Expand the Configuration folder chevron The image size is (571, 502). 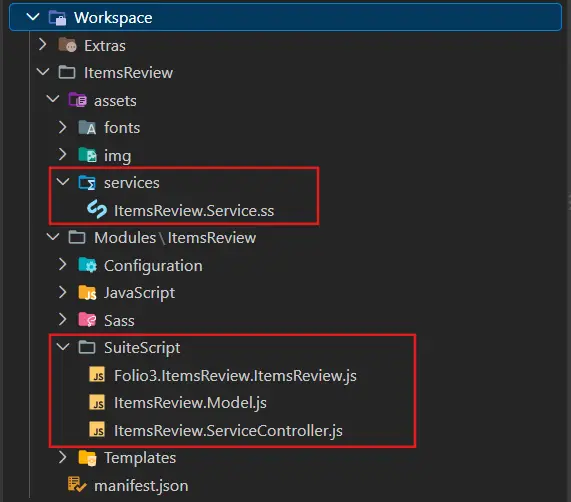(63, 264)
